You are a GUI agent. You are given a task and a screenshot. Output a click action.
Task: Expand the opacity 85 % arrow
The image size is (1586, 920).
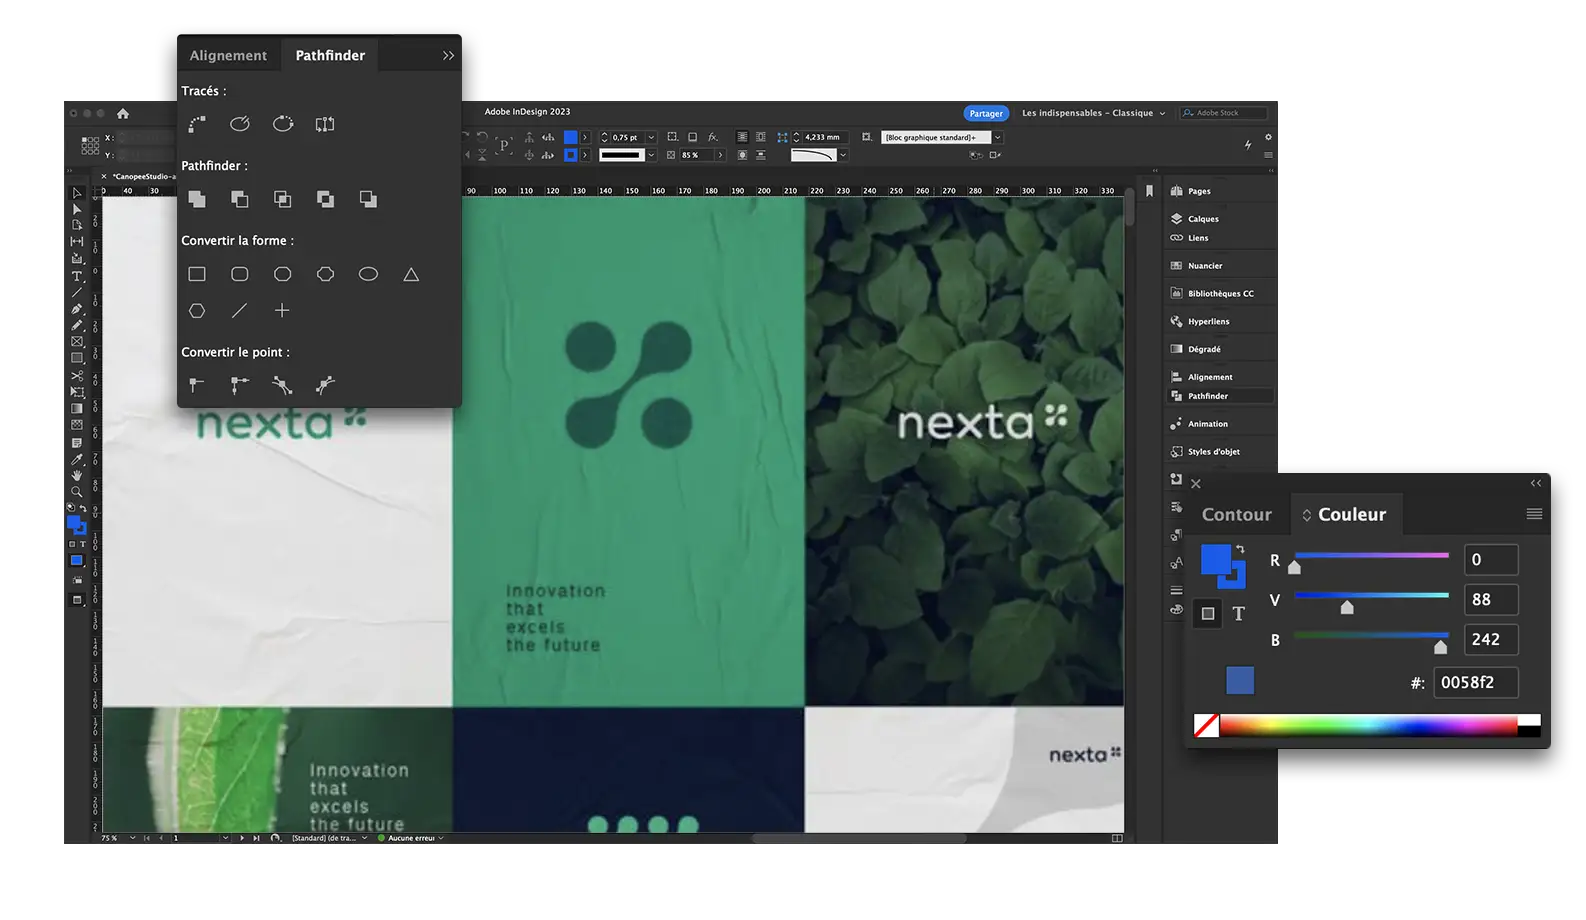pos(720,155)
